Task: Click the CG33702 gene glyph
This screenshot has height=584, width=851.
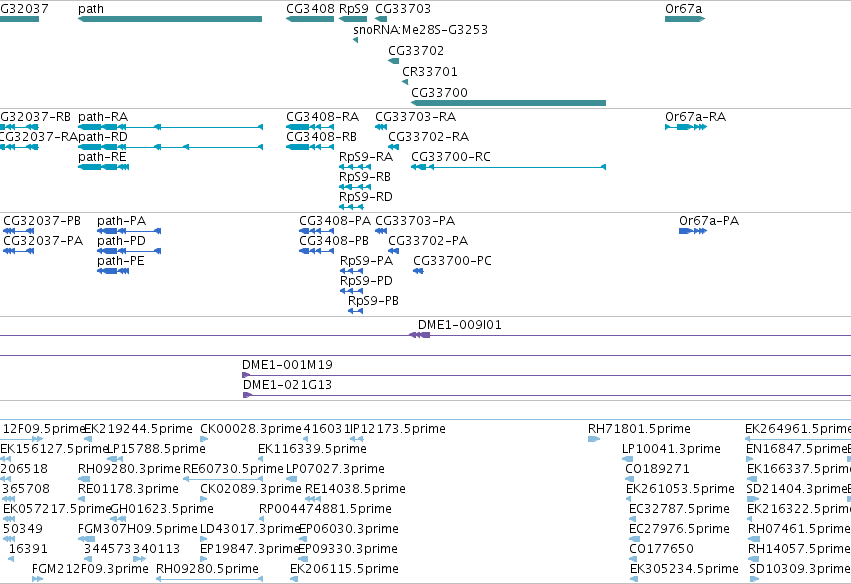Action: point(393,61)
